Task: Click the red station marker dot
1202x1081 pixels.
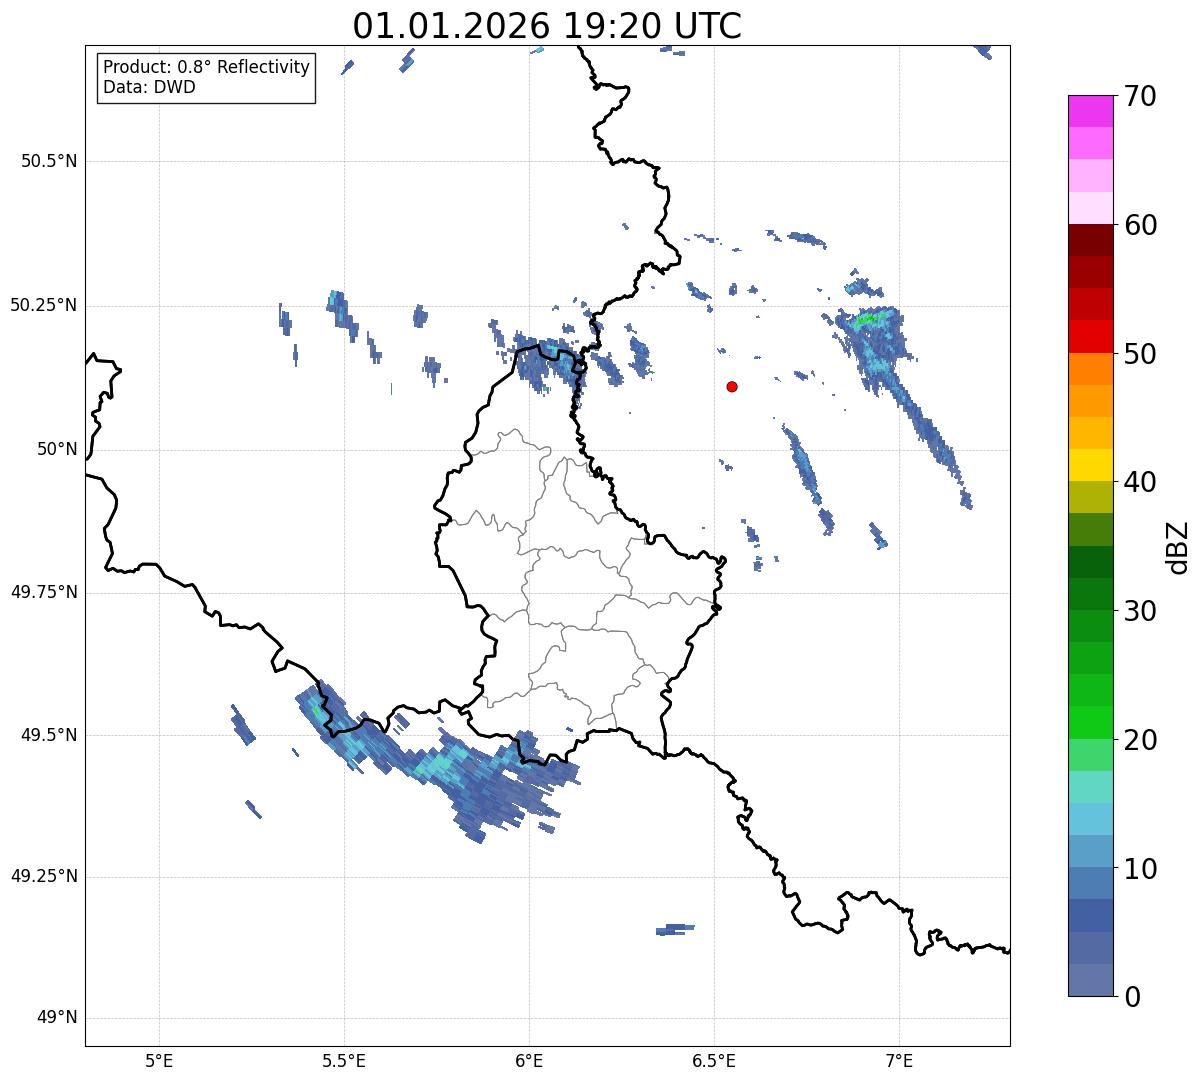Action: coord(732,386)
